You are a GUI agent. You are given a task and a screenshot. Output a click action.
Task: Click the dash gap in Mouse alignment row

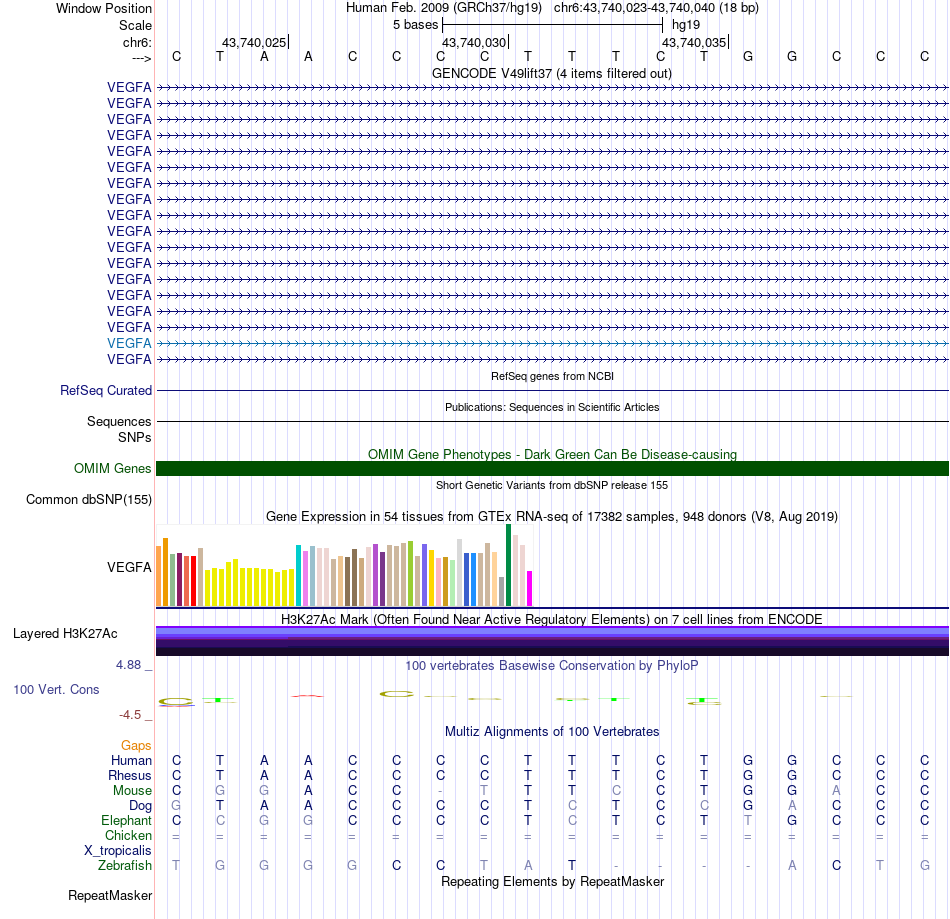pyautogui.click(x=440, y=791)
